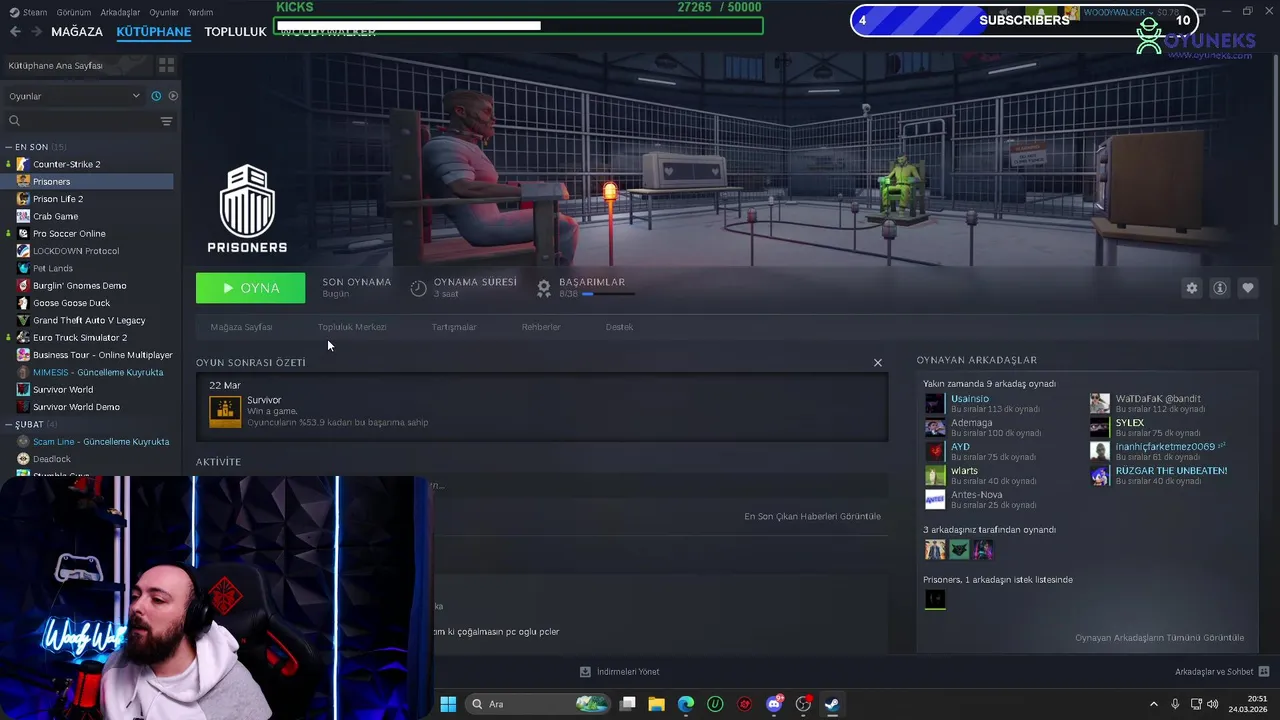Open friend RÜZGAR THE UNBEATEN! profile
The width and height of the screenshot is (1280, 720).
[x=1171, y=470]
